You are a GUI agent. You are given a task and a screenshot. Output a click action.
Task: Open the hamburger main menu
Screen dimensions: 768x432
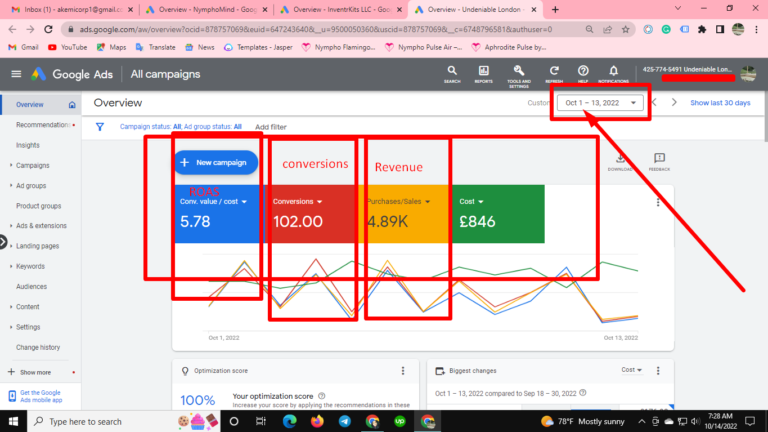click(16, 74)
